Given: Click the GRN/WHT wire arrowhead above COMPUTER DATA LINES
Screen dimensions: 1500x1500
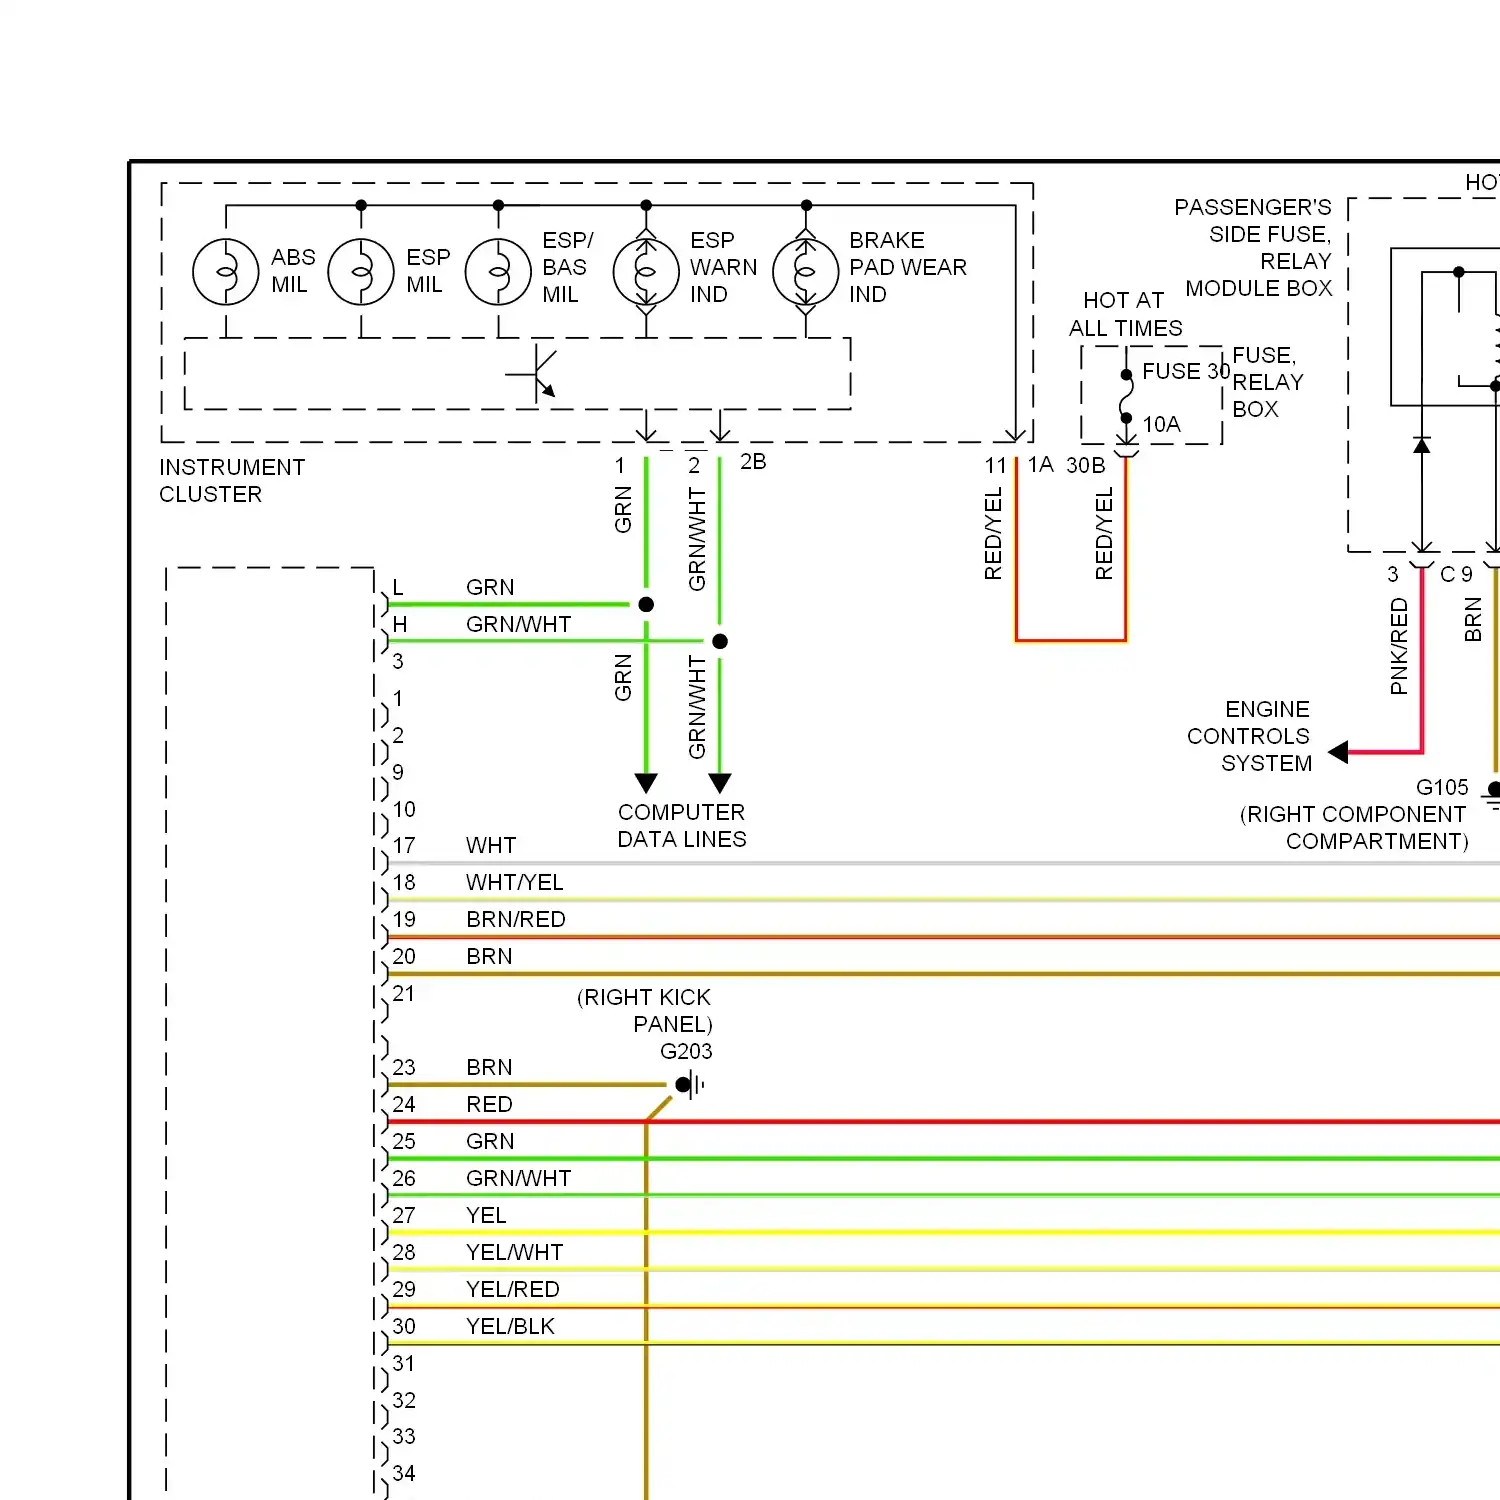Looking at the screenshot, I should coord(720,783).
